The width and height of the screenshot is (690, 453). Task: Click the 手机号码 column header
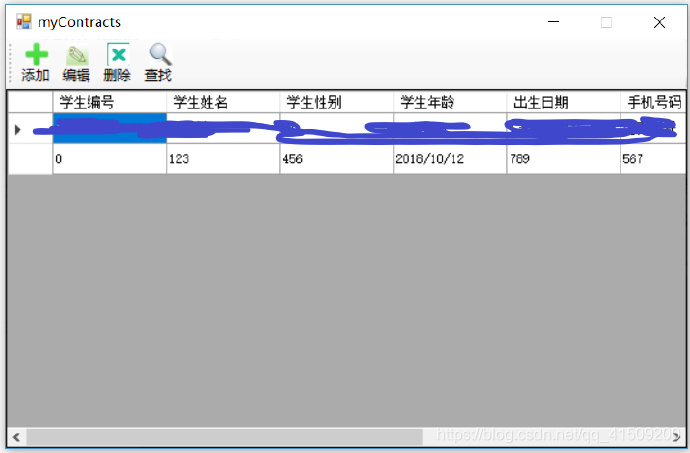[653, 102]
